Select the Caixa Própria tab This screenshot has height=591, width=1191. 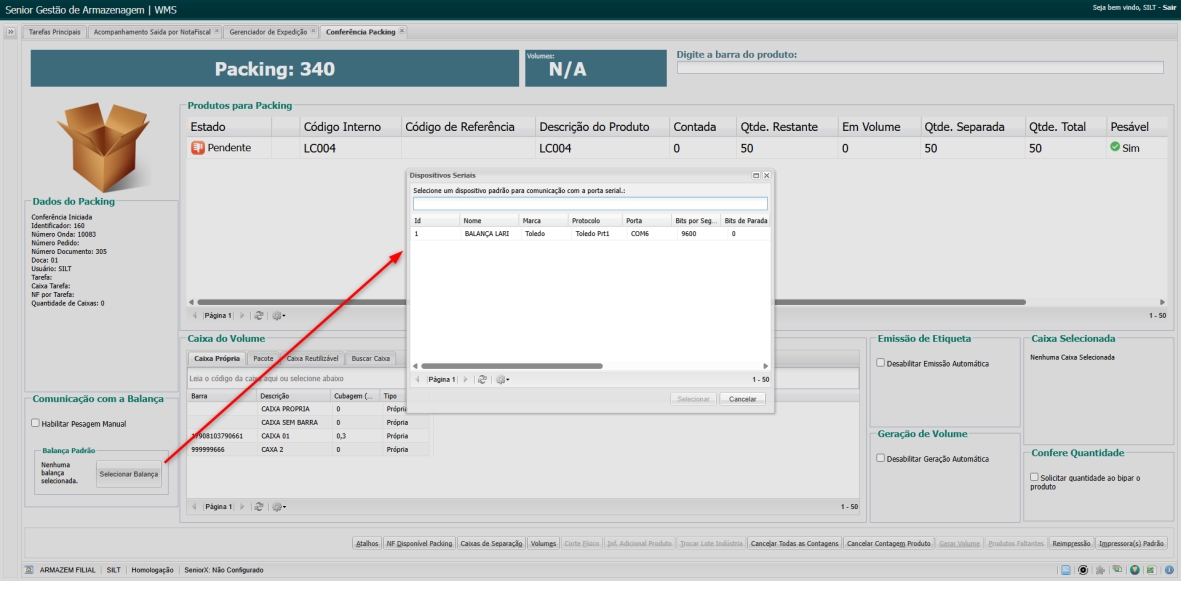[x=216, y=359]
